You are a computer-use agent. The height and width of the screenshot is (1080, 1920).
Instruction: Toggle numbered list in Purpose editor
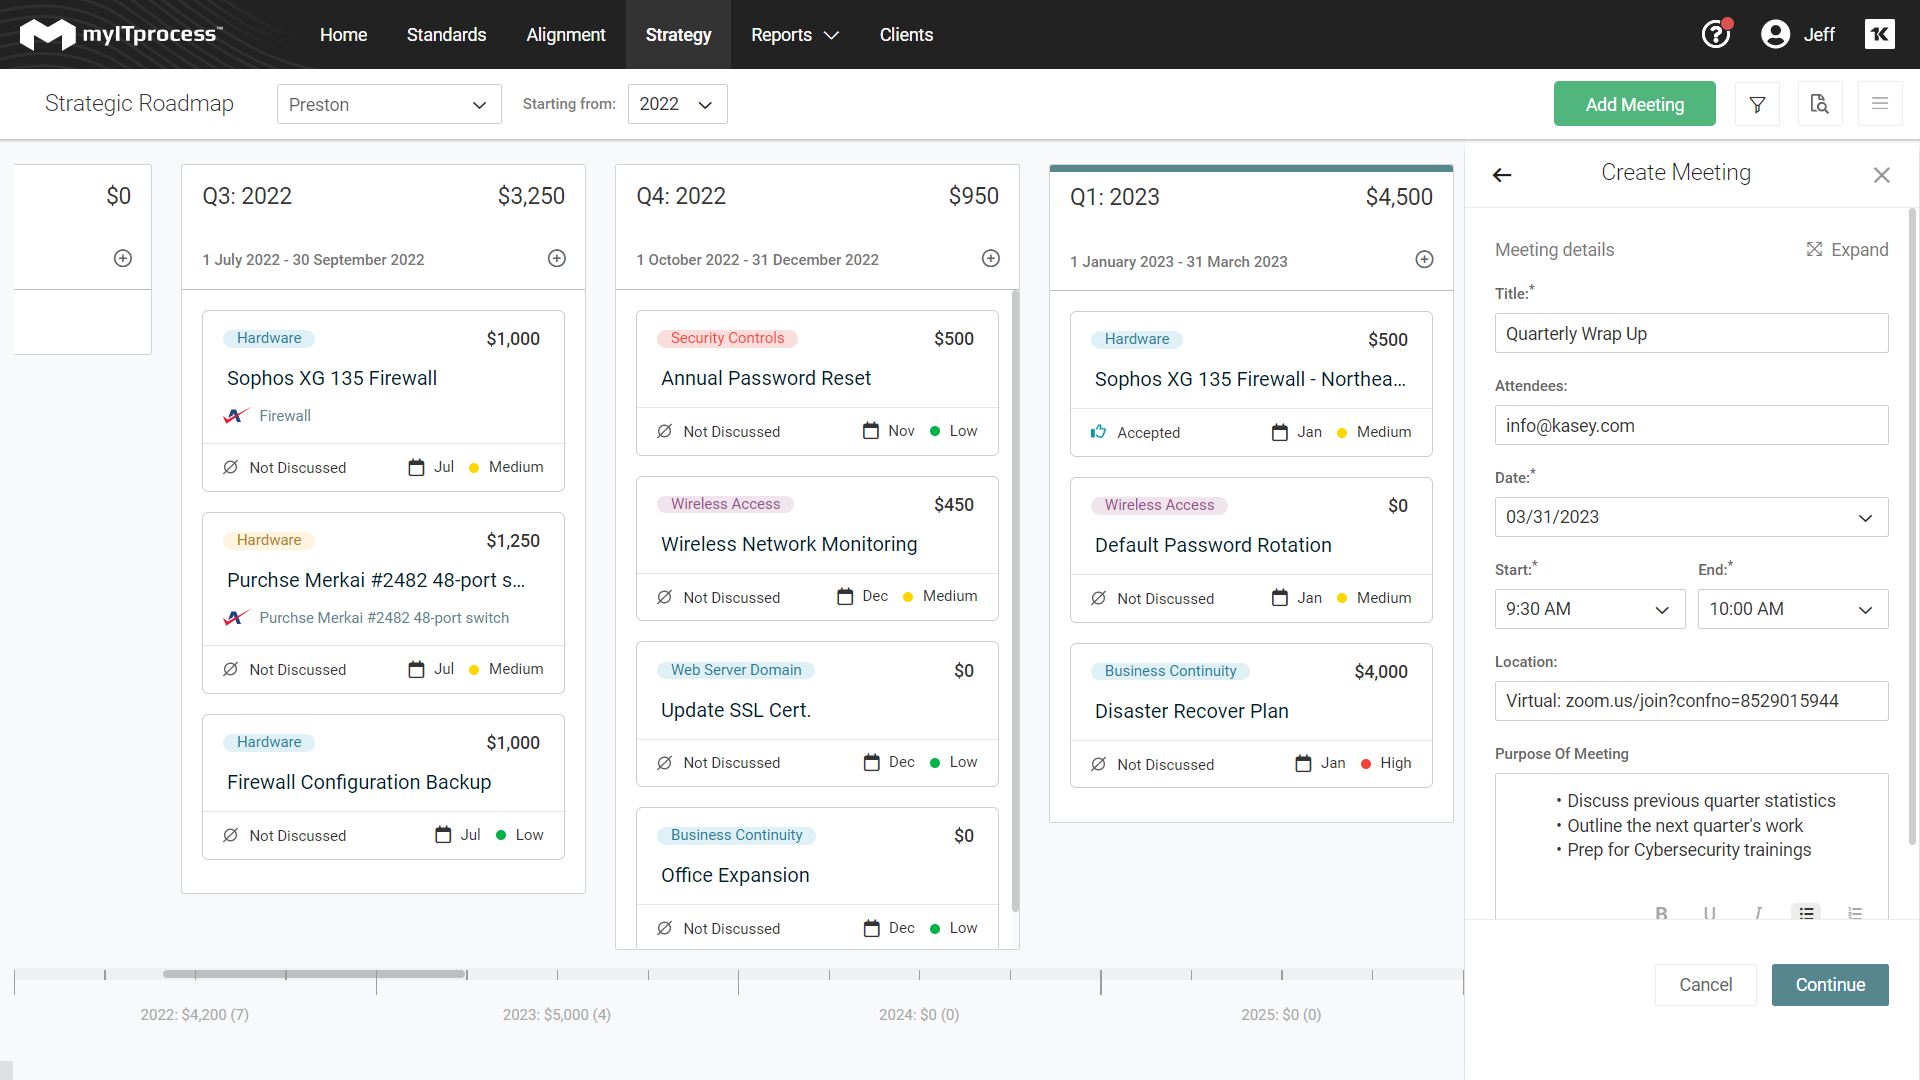pyautogui.click(x=1855, y=913)
